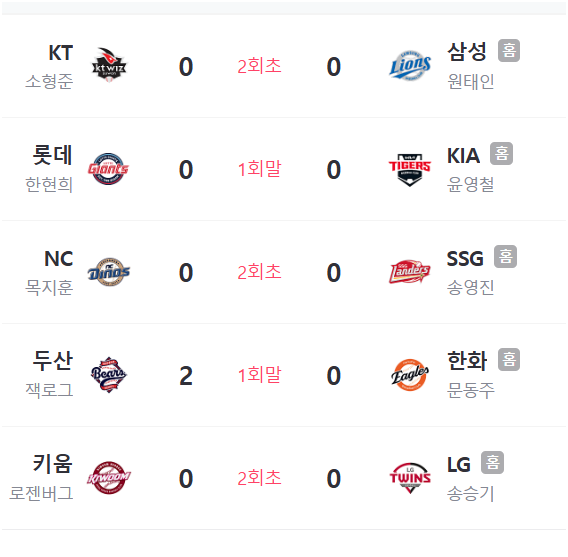Click the 홈 badge next to 삼성
568x557 pixels.
pos(509,50)
